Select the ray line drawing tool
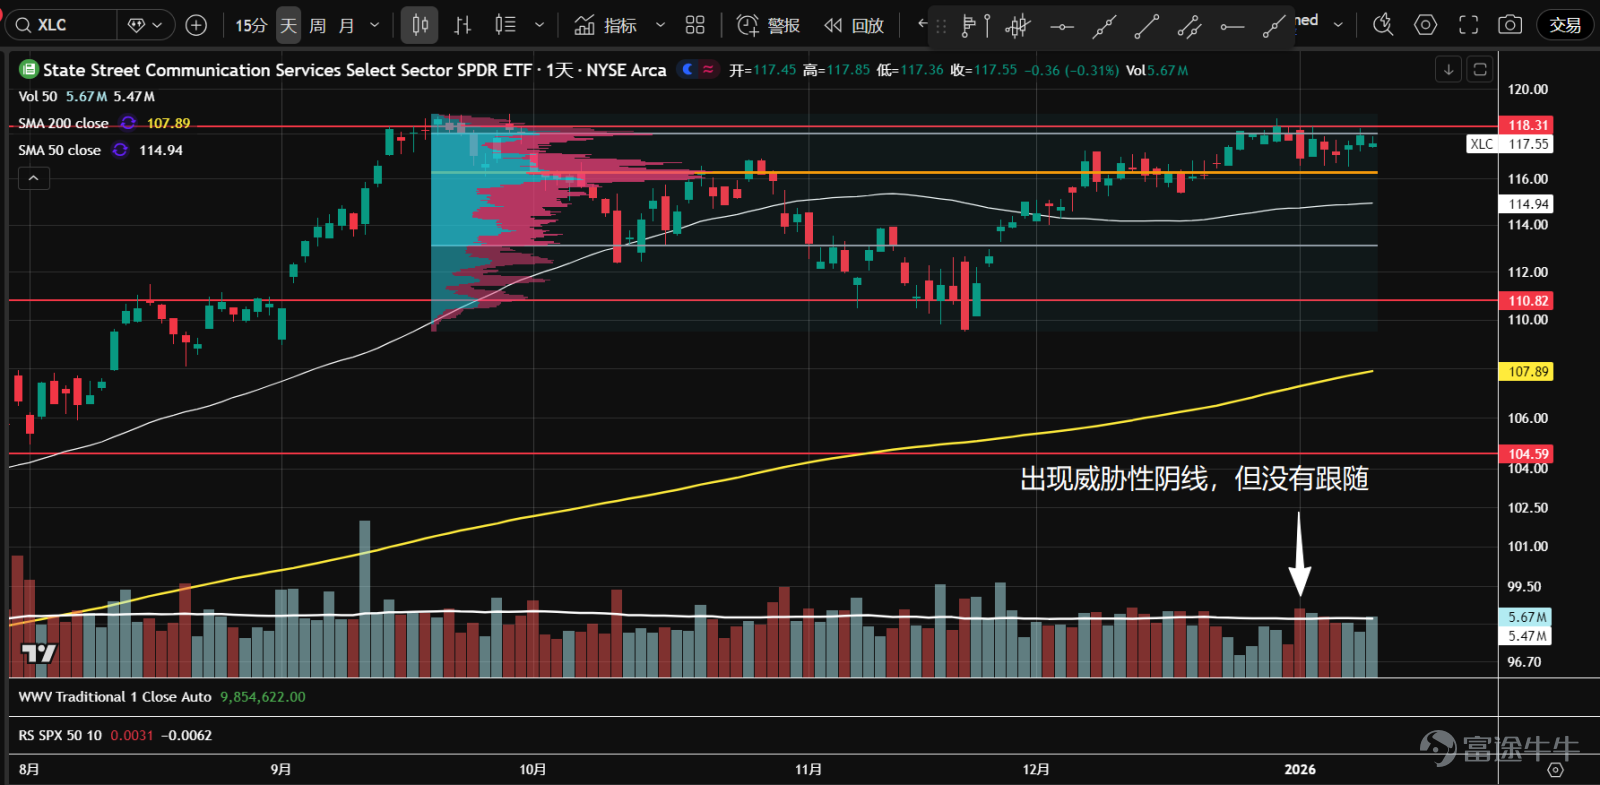This screenshot has width=1600, height=785. [x=1273, y=26]
